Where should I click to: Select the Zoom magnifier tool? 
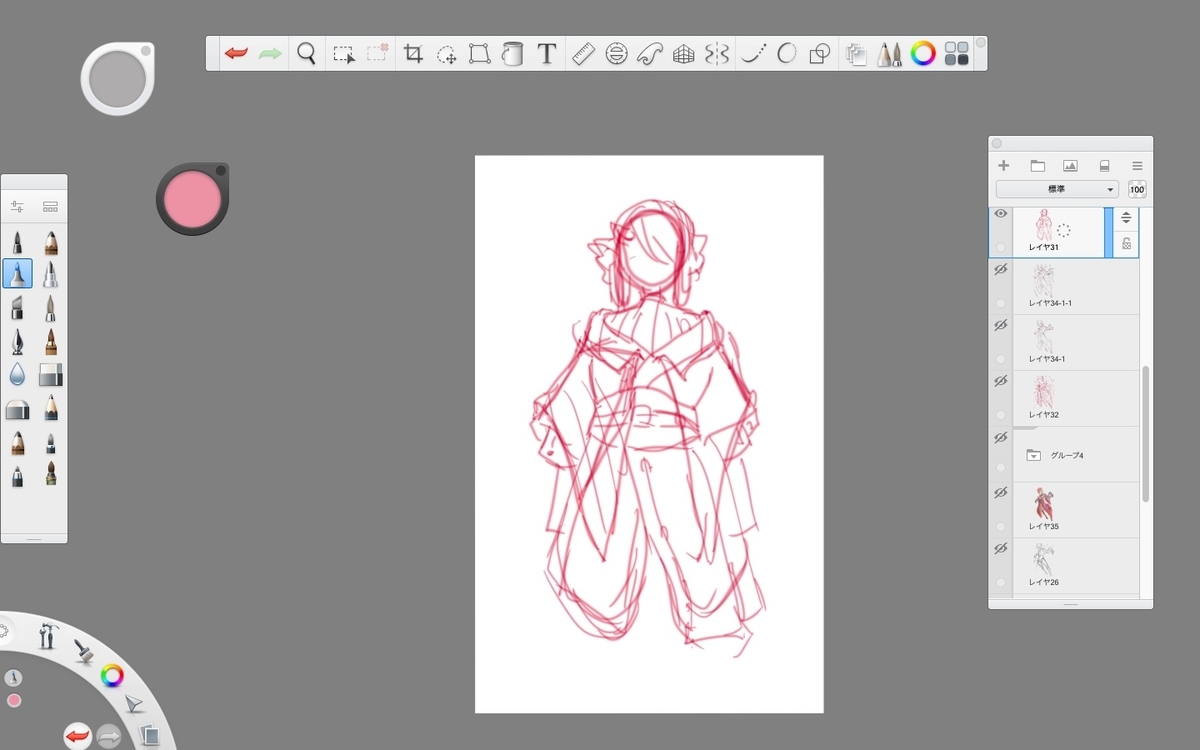[x=306, y=53]
